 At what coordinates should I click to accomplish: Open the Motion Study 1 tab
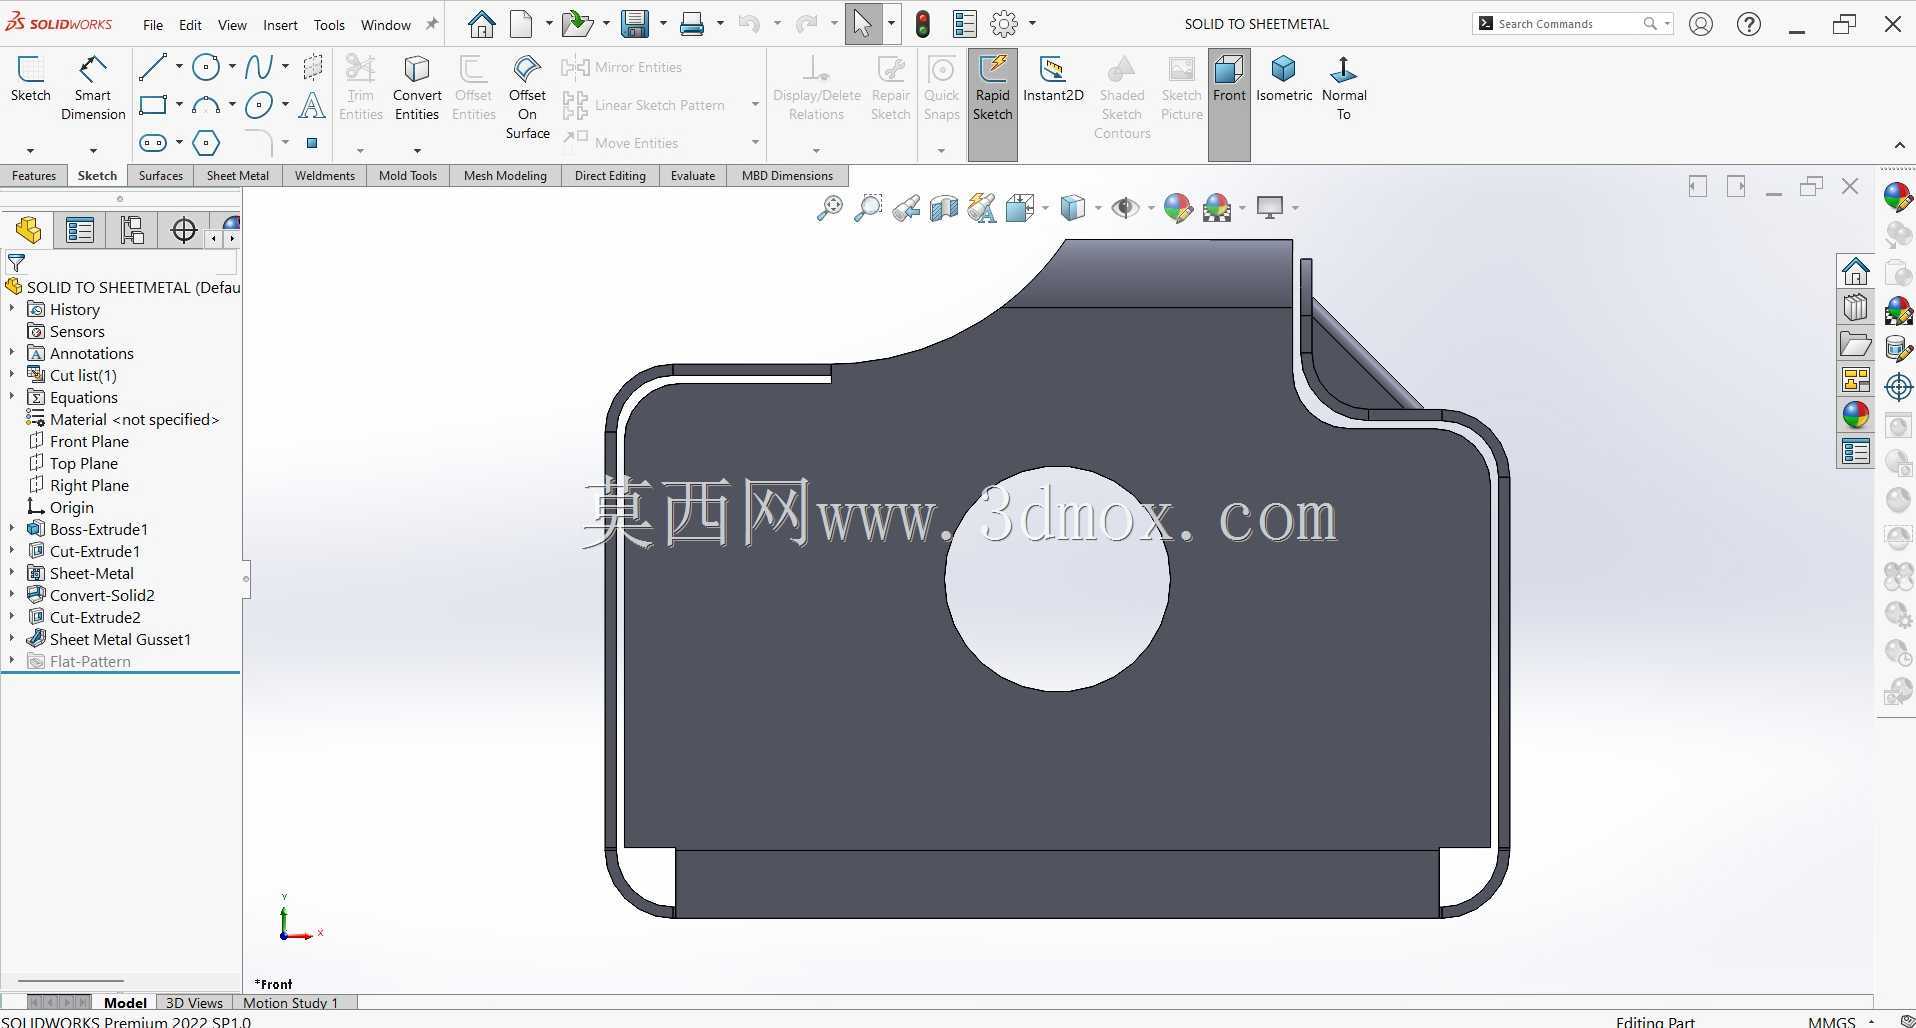coord(290,1003)
